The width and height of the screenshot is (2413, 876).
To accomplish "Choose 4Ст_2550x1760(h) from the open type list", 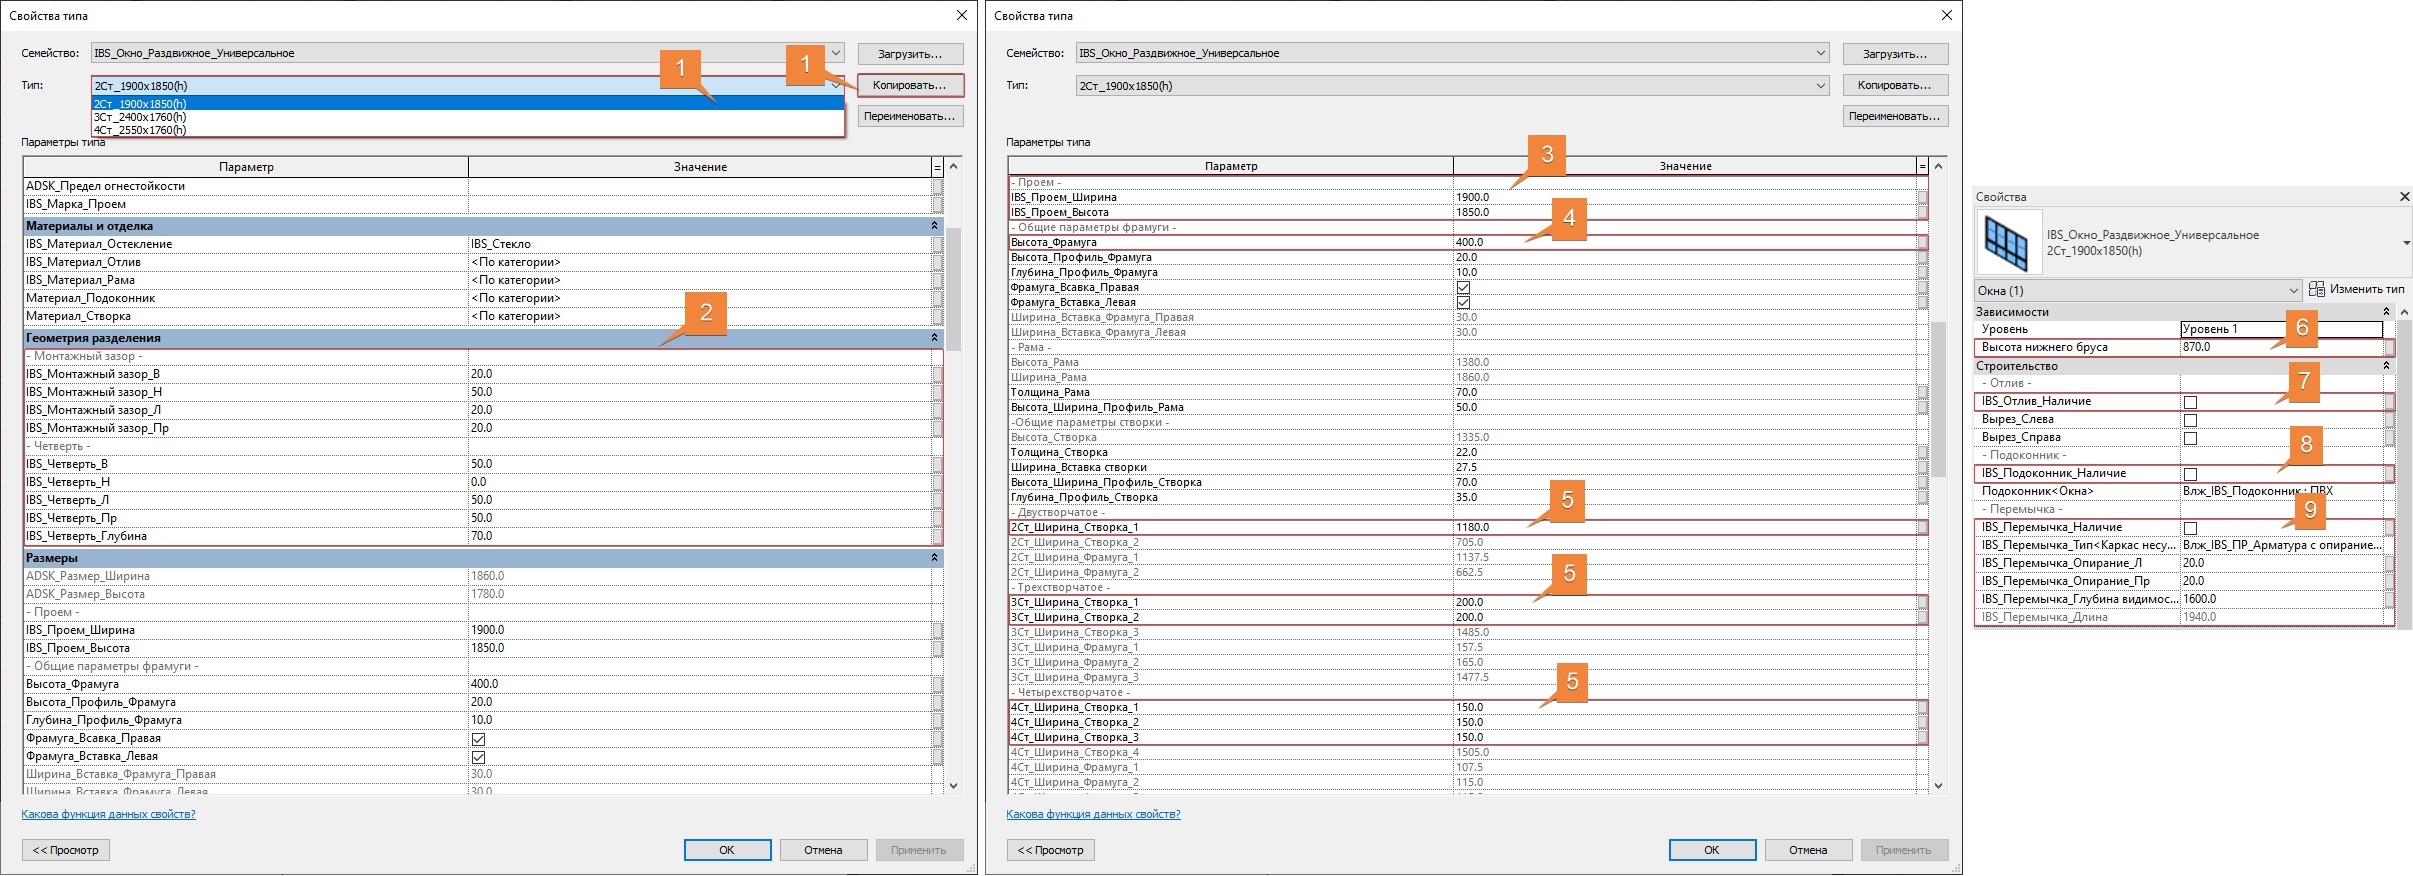I will [x=468, y=130].
